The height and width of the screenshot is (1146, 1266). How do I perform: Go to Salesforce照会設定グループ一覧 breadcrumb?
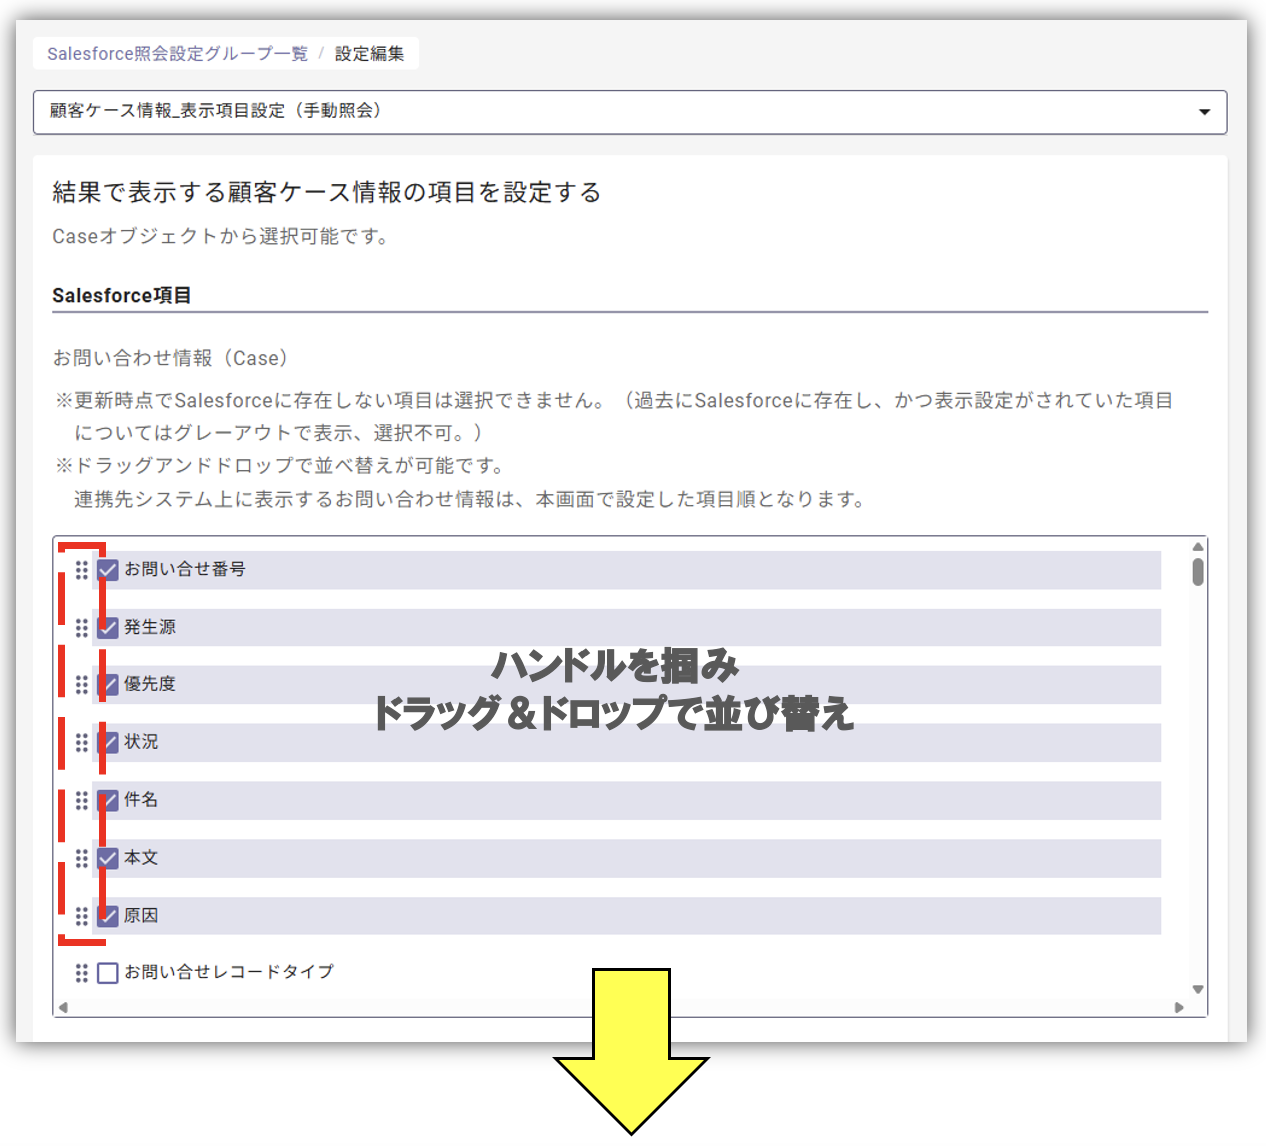[x=177, y=54]
